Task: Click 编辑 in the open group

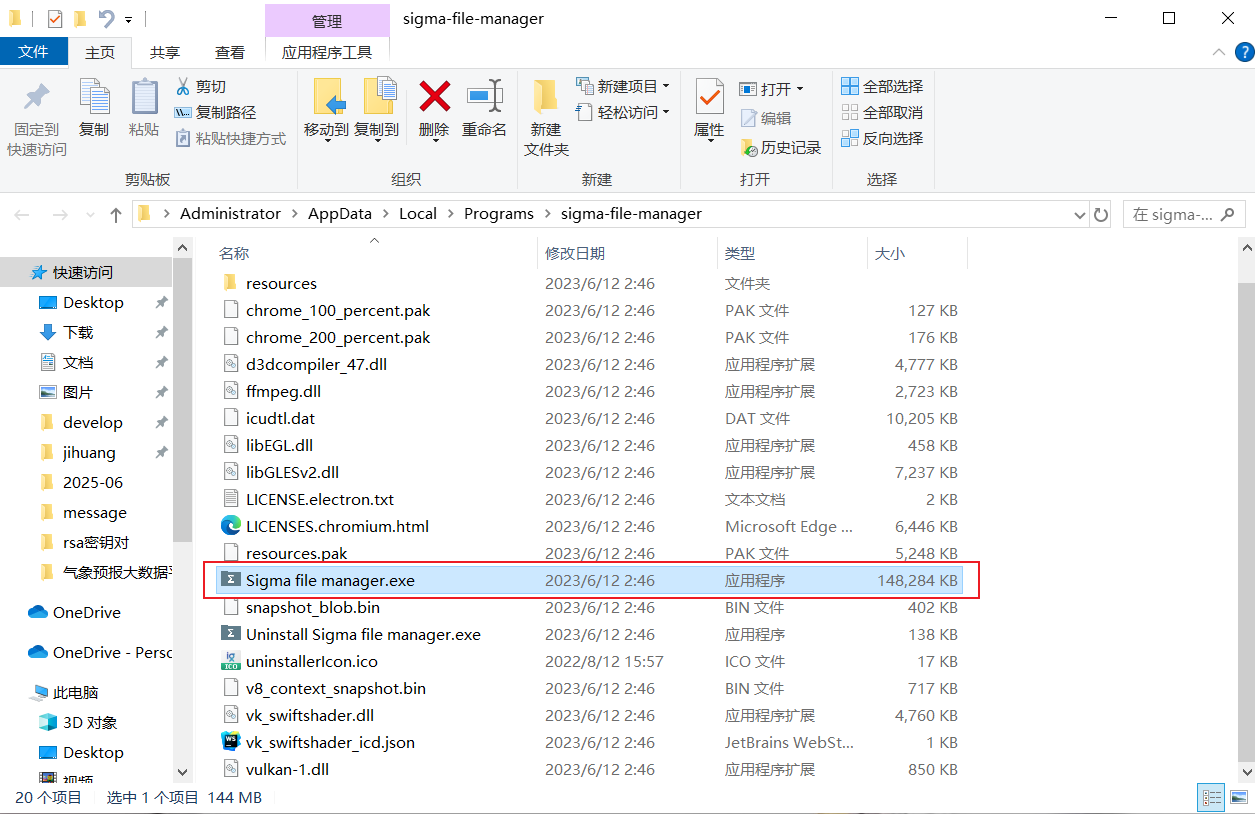Action: click(766, 118)
